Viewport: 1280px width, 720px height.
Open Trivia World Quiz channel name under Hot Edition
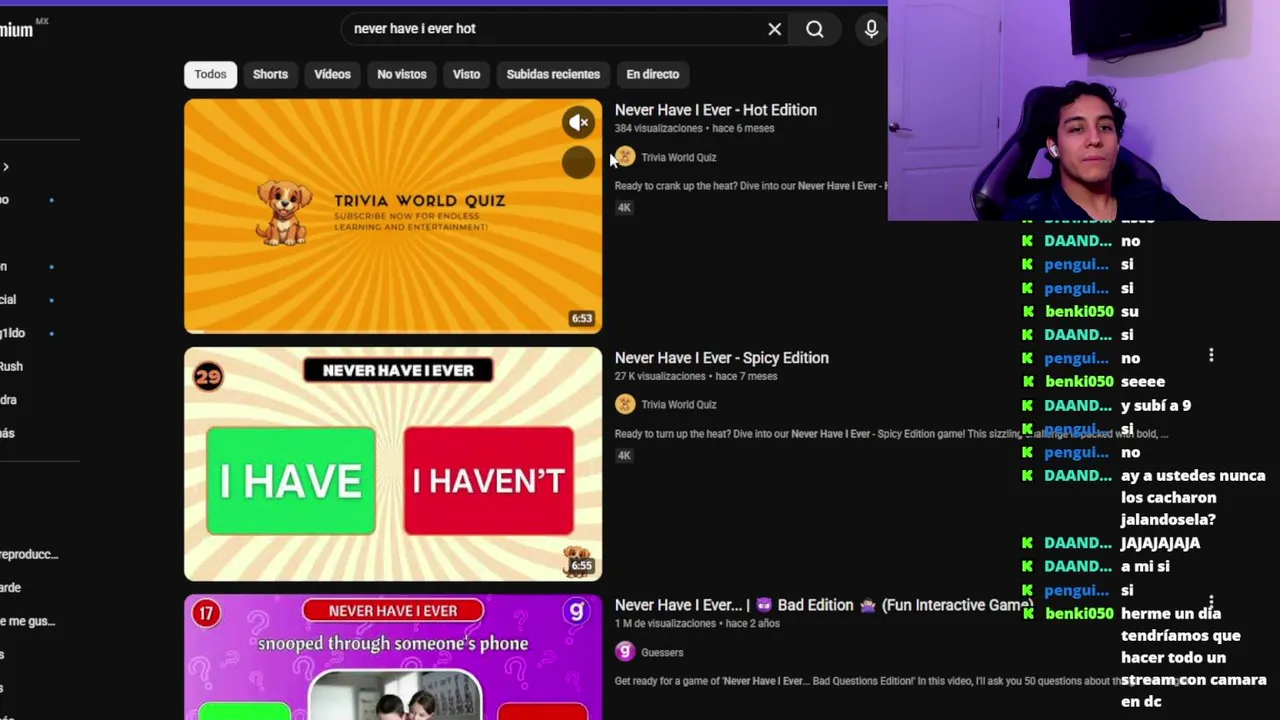pos(678,157)
